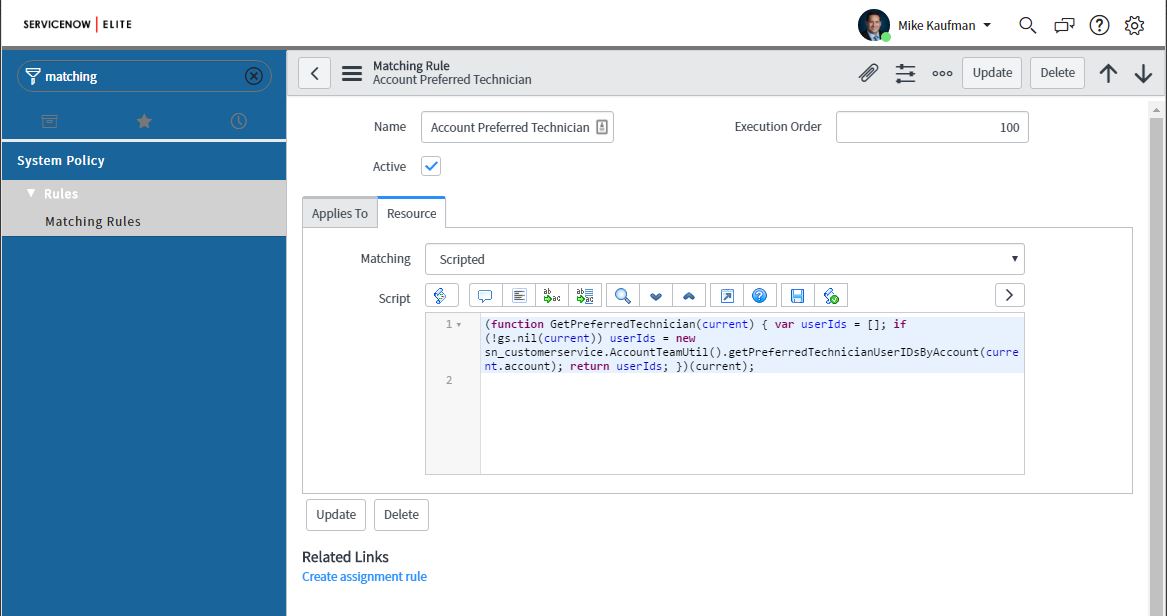Click the more options ellipsis icon

click(941, 72)
